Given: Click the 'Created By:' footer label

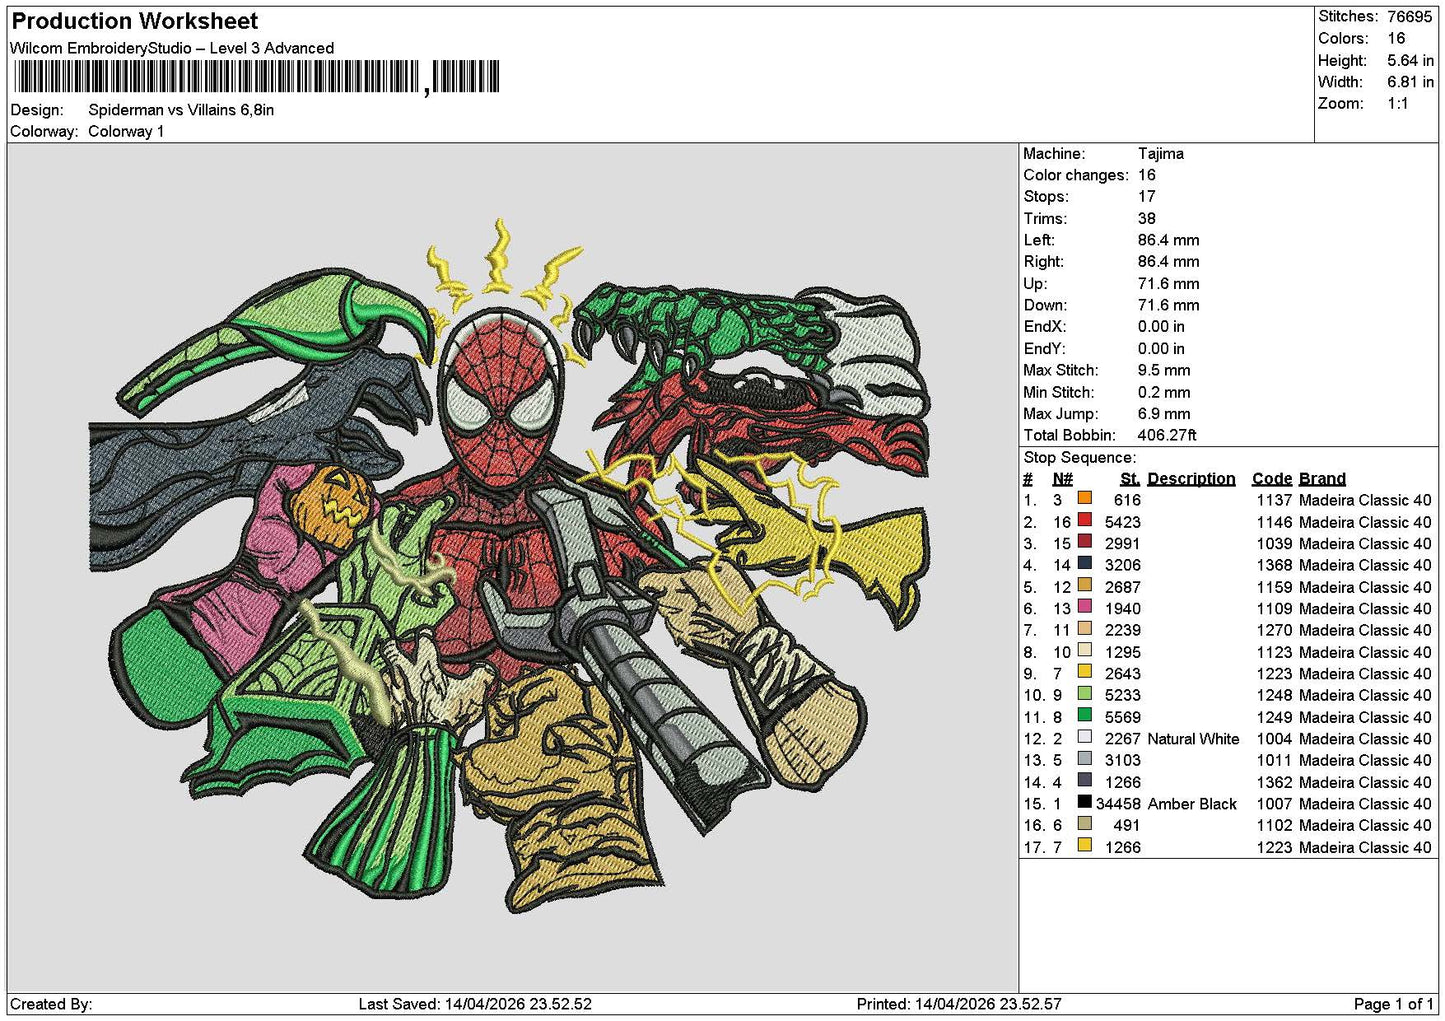Looking at the screenshot, I should (51, 1004).
